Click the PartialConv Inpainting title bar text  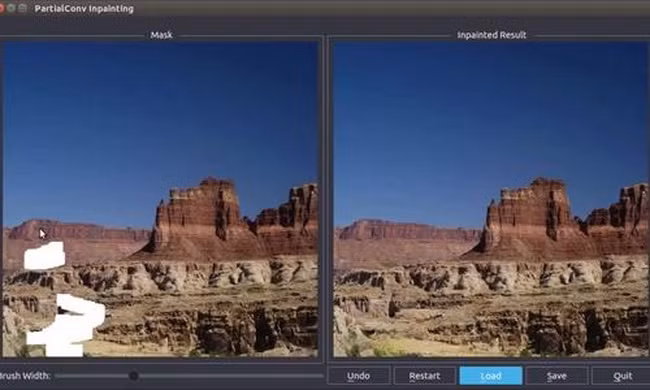tap(84, 9)
